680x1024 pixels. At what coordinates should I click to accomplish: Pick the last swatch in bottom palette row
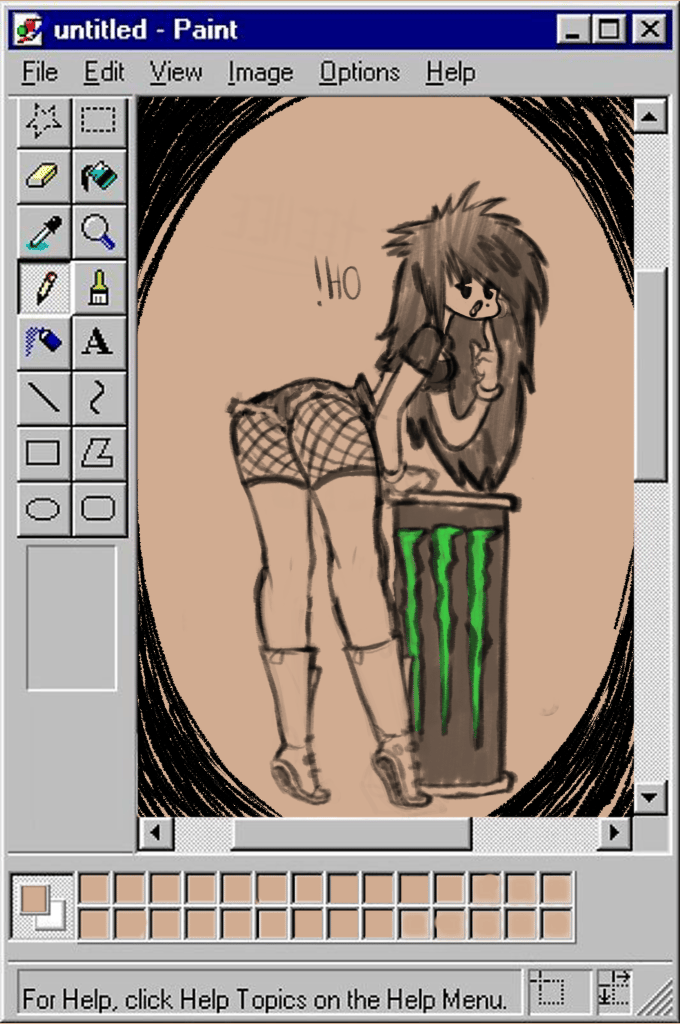click(x=557, y=923)
